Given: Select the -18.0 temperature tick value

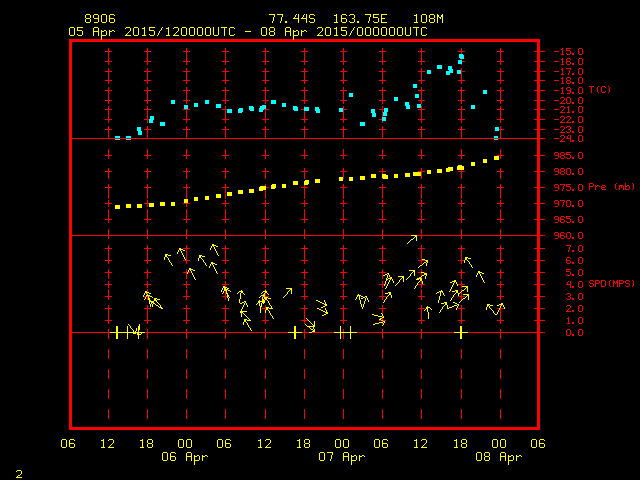Looking at the screenshot, I should pos(569,81).
